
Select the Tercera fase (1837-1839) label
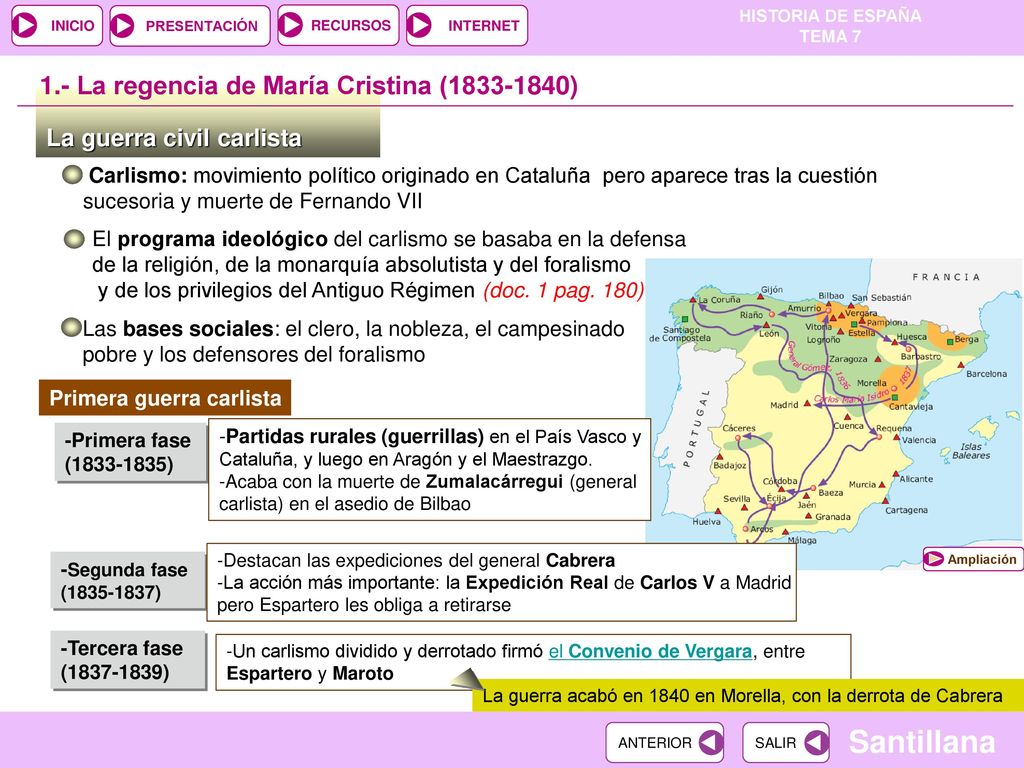coord(128,660)
